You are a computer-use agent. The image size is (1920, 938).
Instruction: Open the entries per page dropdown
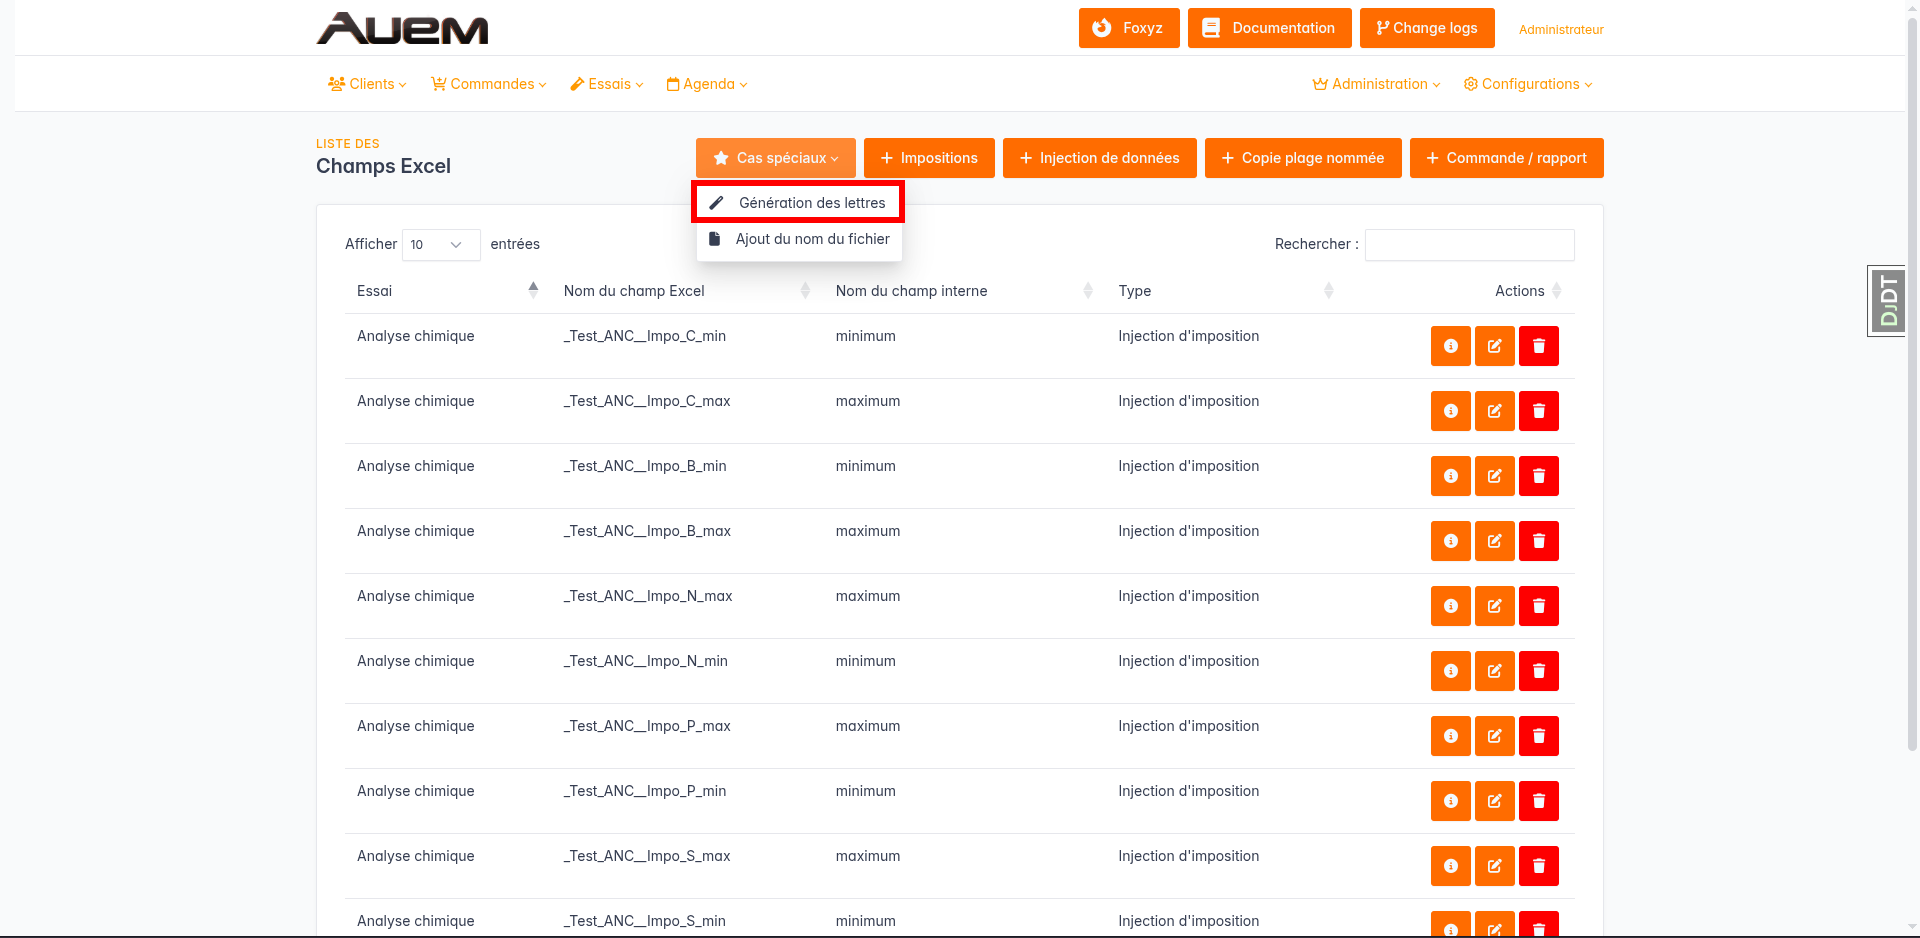click(440, 245)
